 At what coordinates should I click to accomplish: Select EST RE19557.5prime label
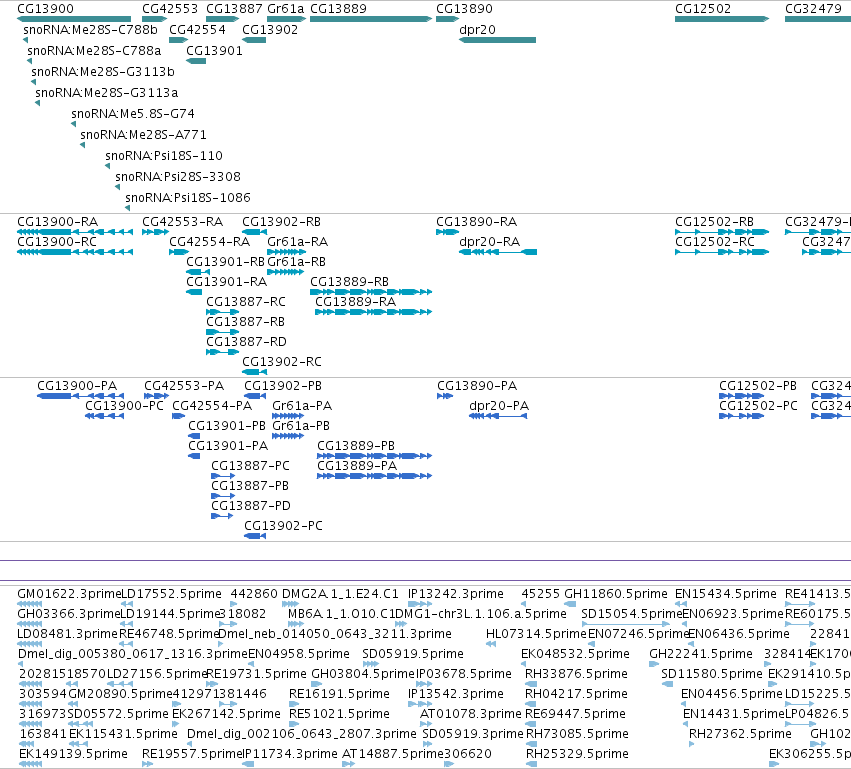coord(192,754)
